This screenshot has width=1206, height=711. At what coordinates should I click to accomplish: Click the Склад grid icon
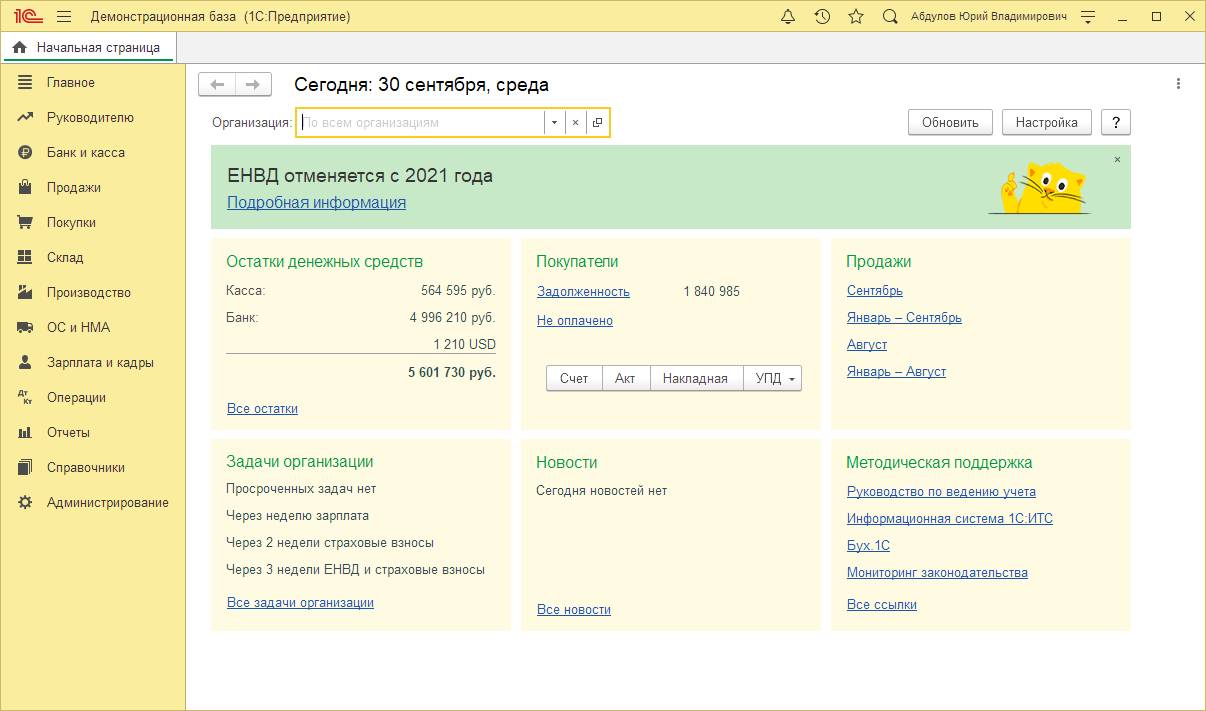click(25, 258)
